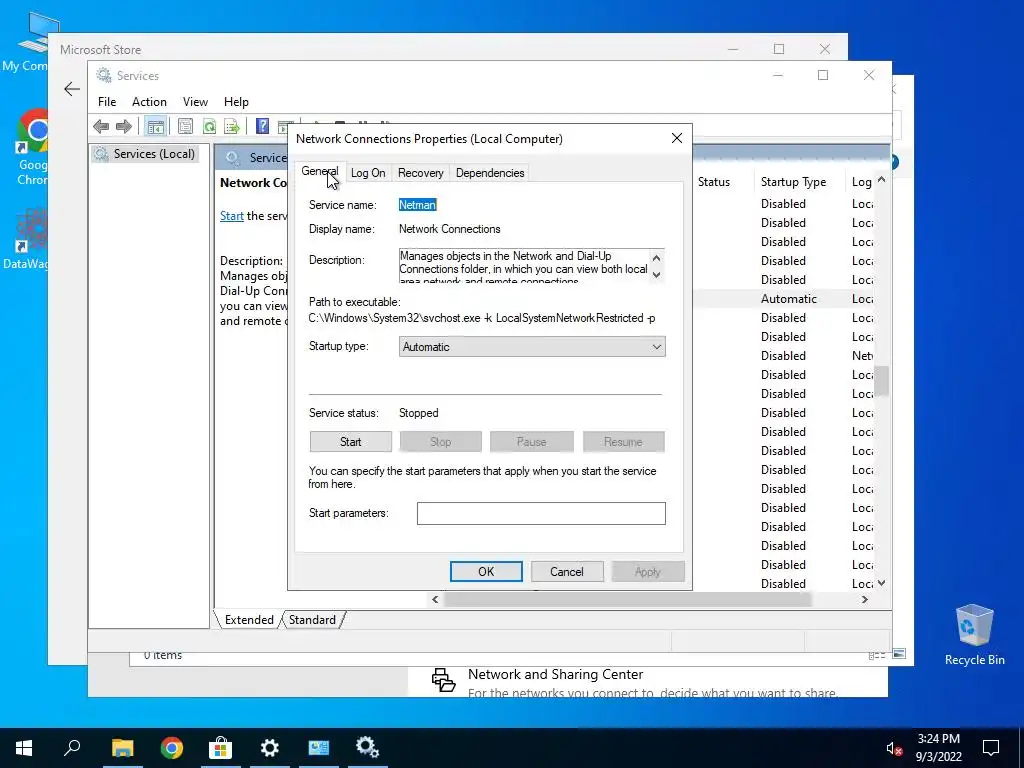Switch to the Dependencies tab

(x=490, y=173)
